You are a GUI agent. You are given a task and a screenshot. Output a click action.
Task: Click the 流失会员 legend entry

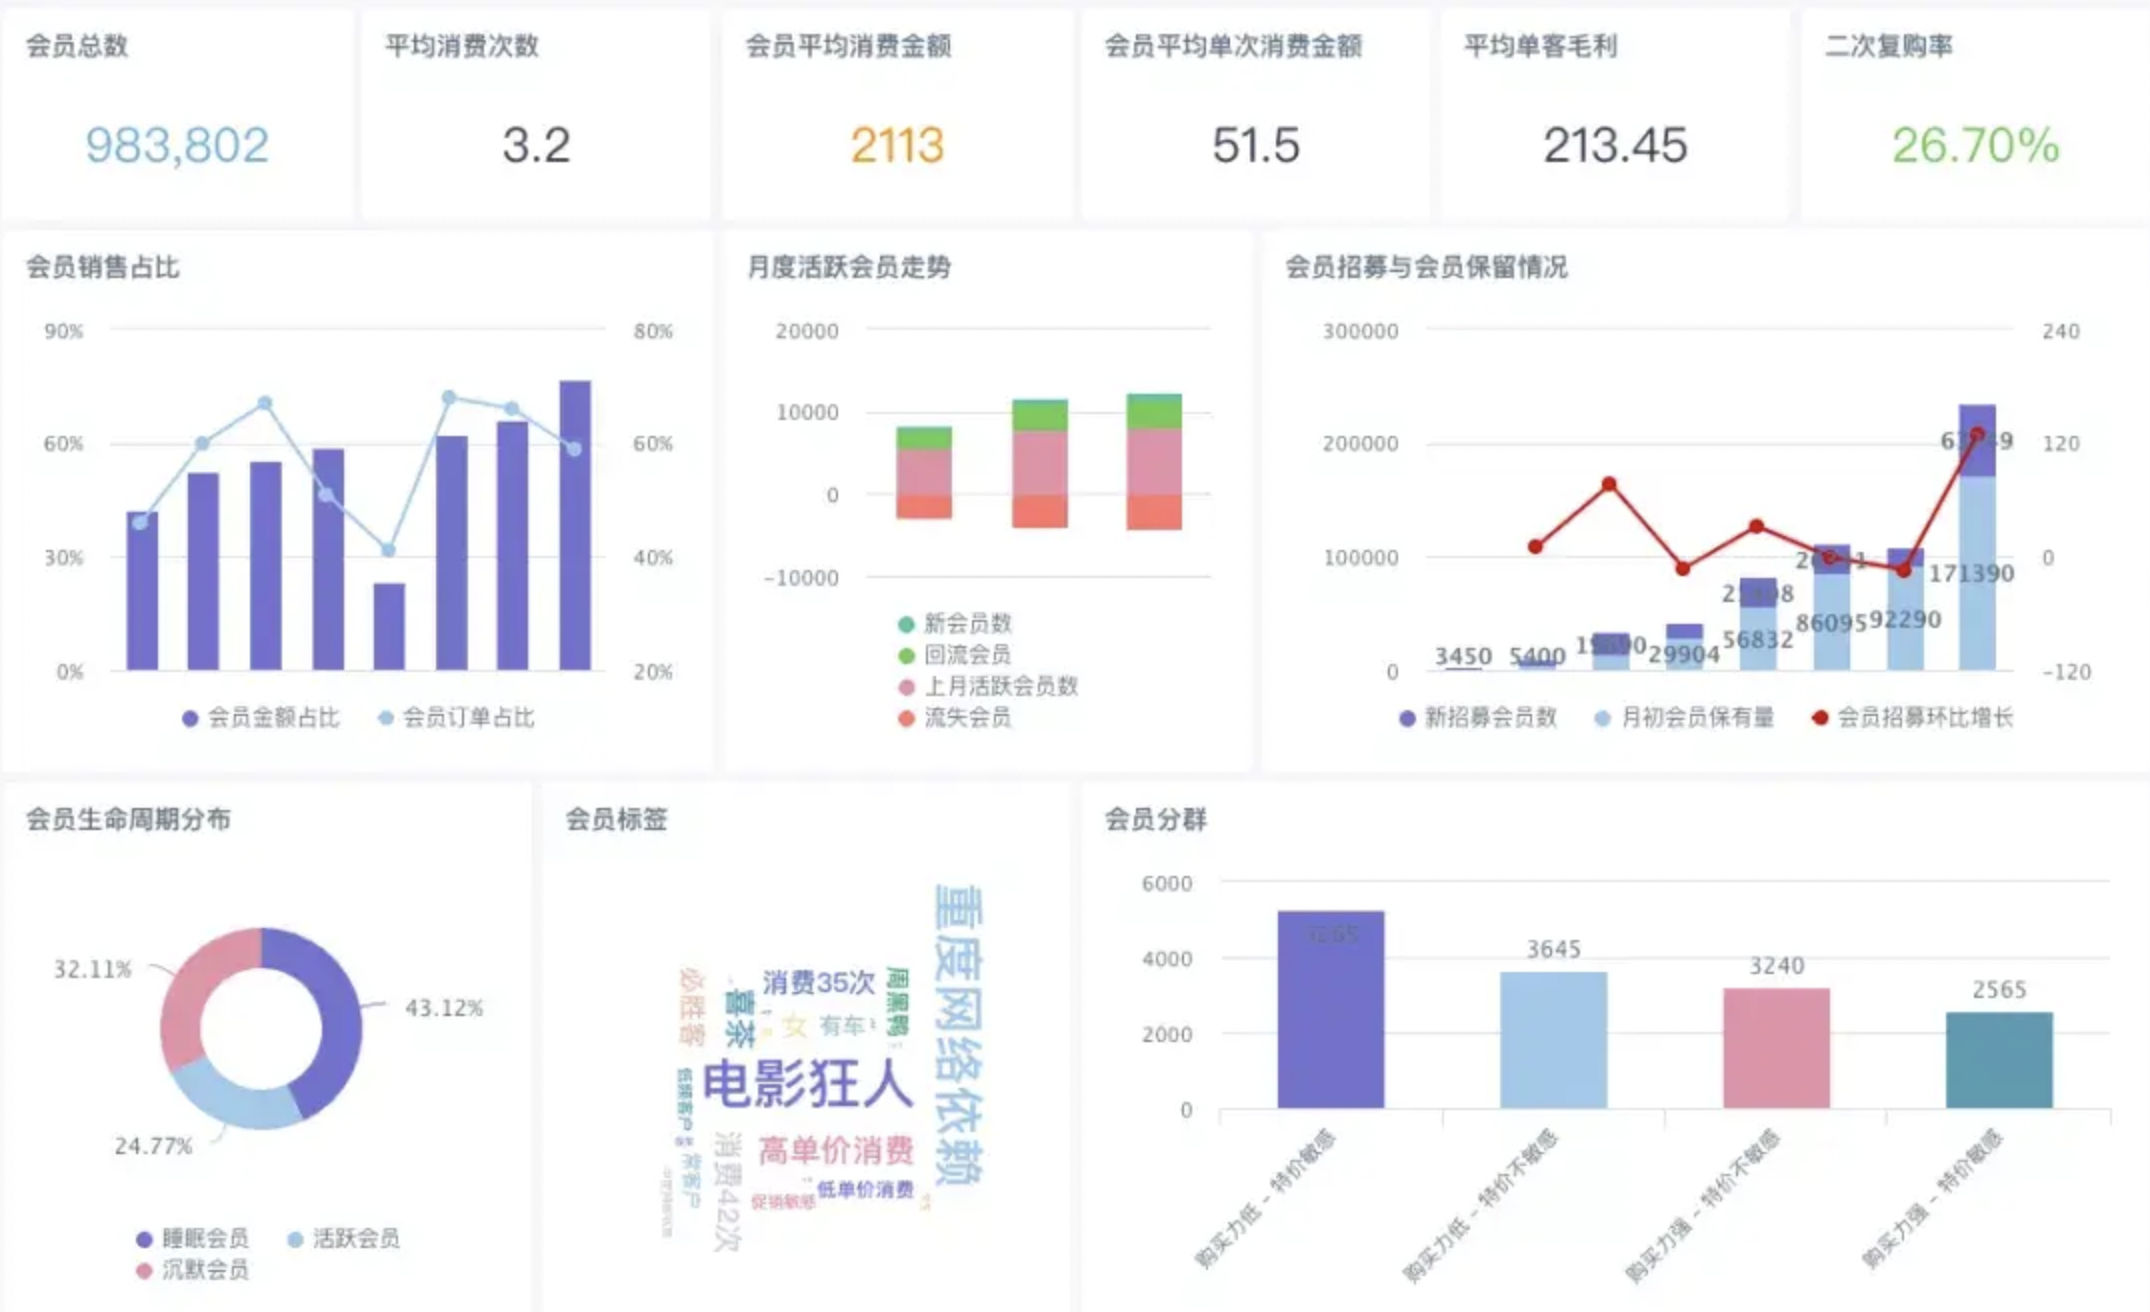(955, 717)
